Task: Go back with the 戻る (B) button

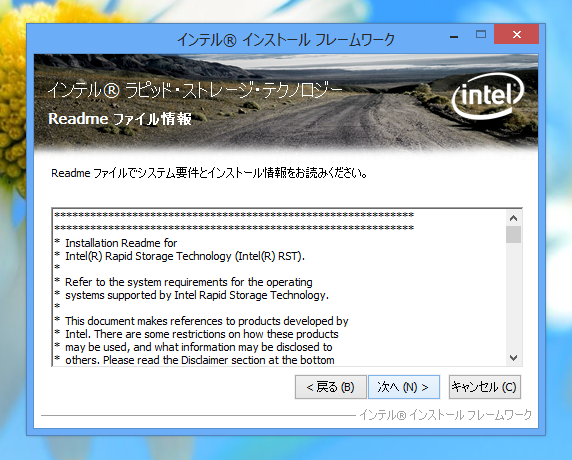Action: tap(331, 387)
